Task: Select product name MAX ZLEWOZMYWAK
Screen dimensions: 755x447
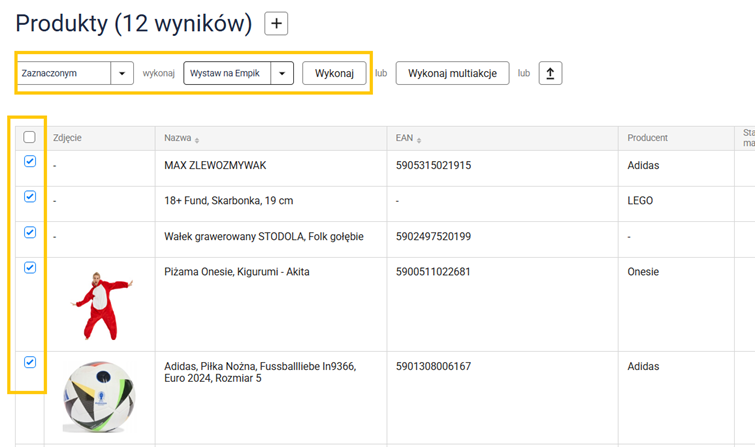Action: click(215, 165)
